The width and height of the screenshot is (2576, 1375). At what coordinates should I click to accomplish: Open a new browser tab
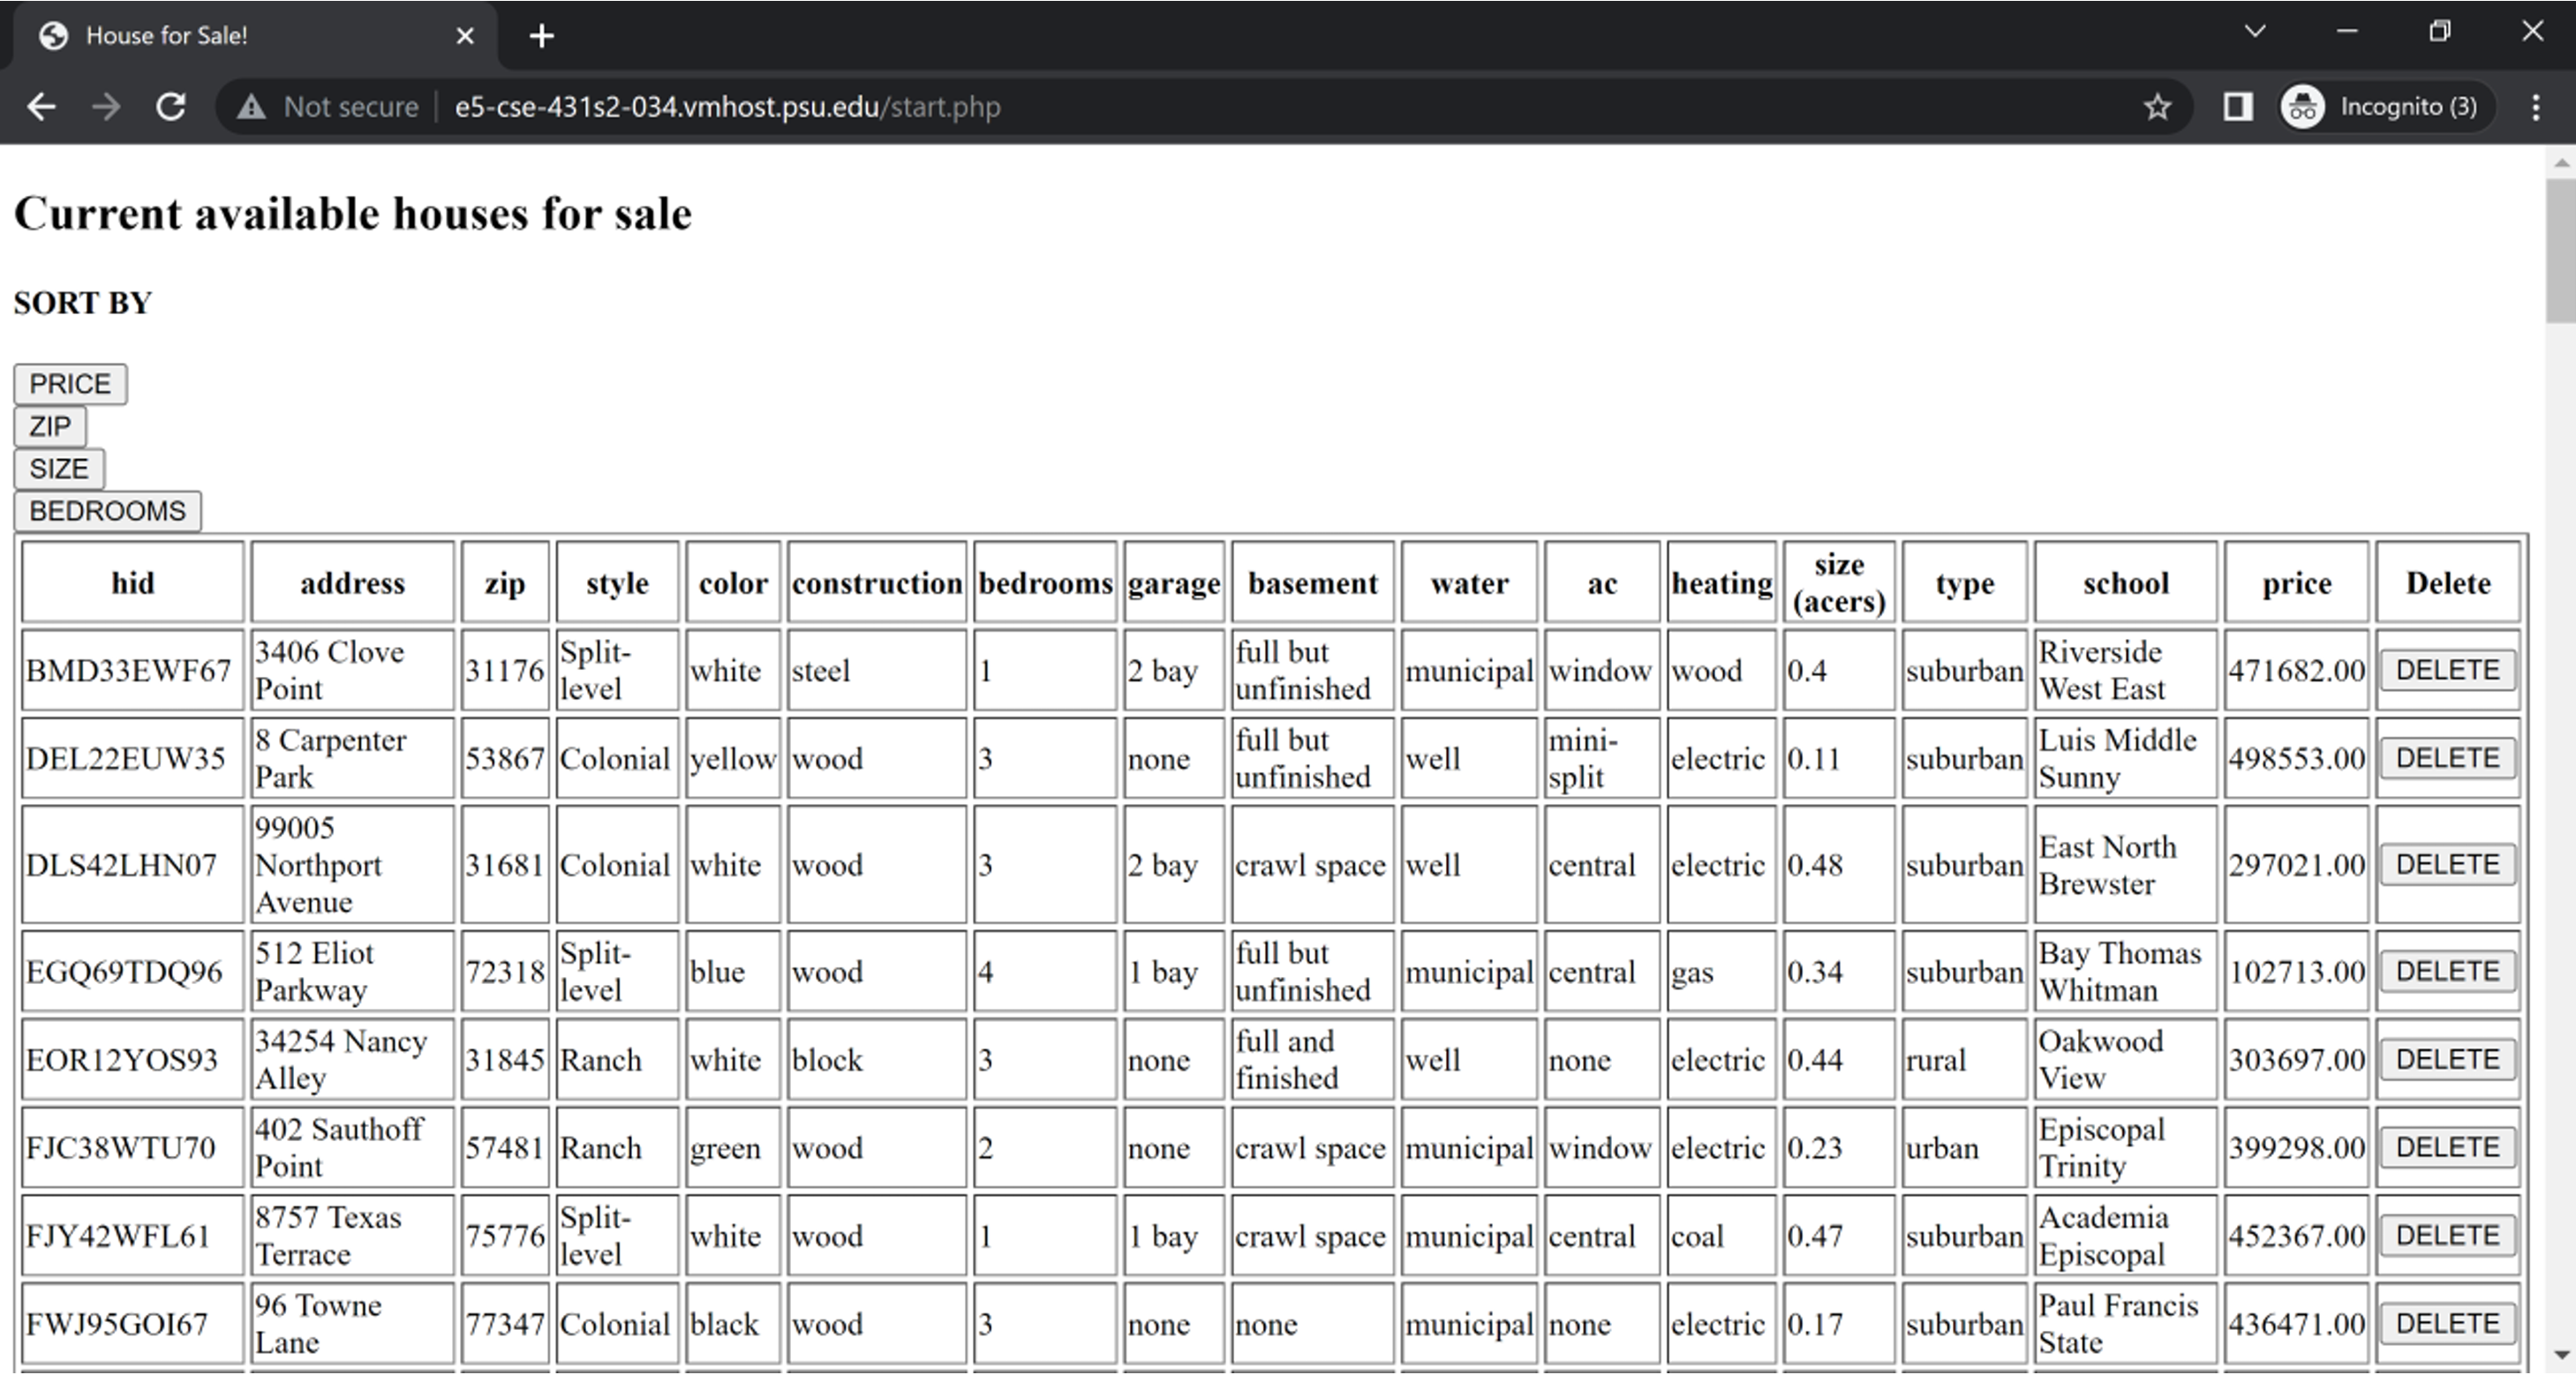[x=541, y=36]
